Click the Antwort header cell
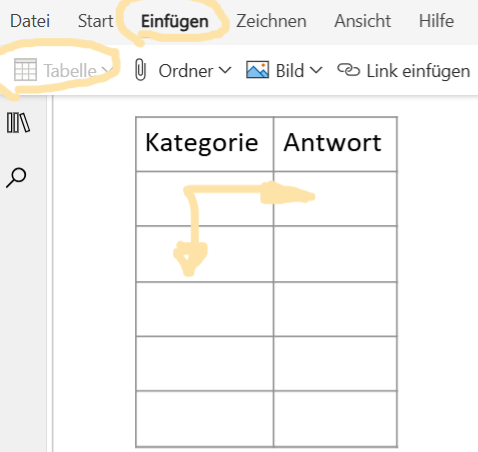This screenshot has height=452, width=478. coord(335,144)
